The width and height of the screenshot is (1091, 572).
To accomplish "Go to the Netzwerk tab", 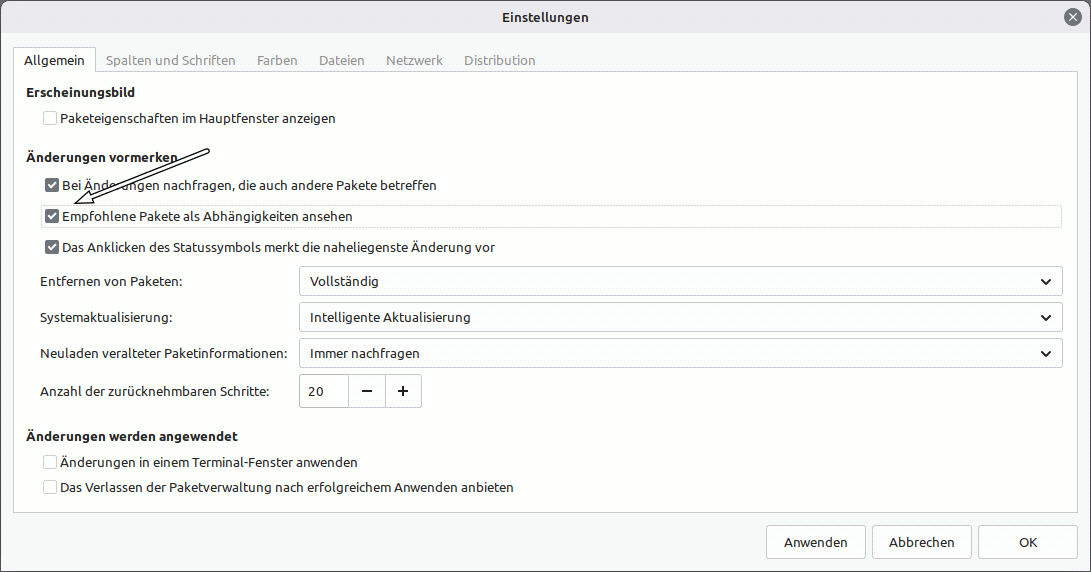I will pos(414,61).
